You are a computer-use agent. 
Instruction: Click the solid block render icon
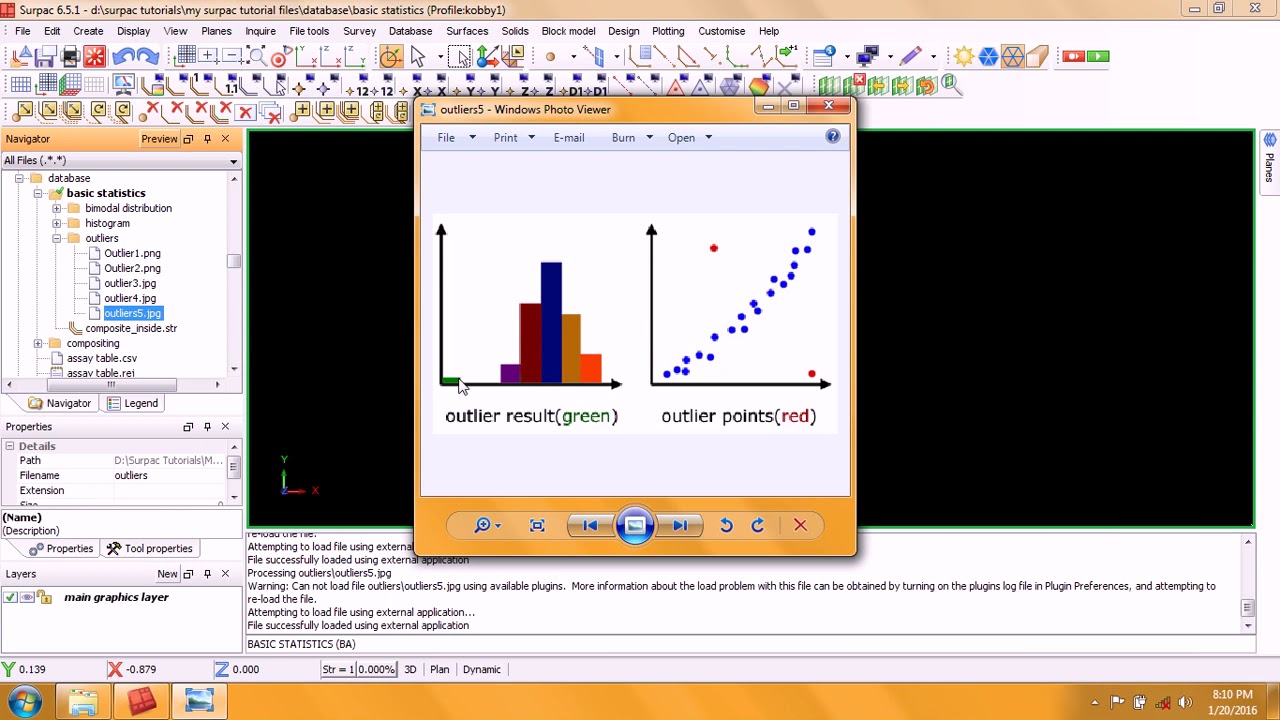click(x=1036, y=57)
